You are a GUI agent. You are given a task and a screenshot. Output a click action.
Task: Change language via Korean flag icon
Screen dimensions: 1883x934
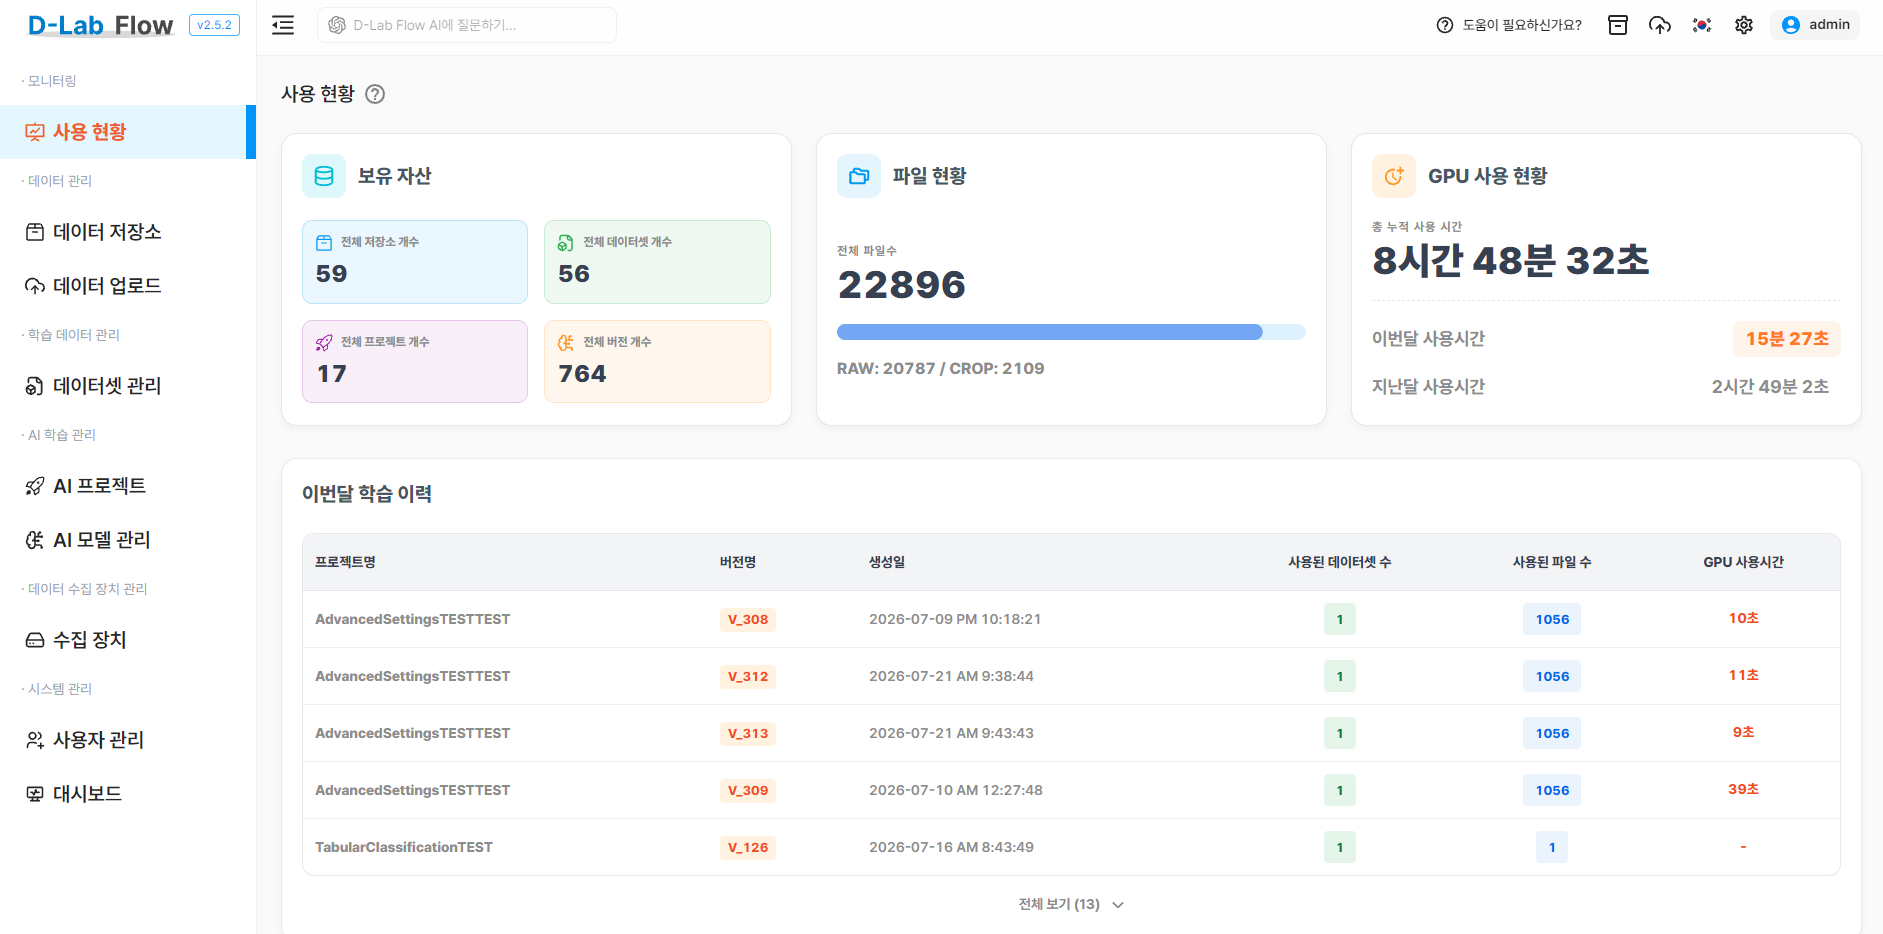[x=1702, y=25]
